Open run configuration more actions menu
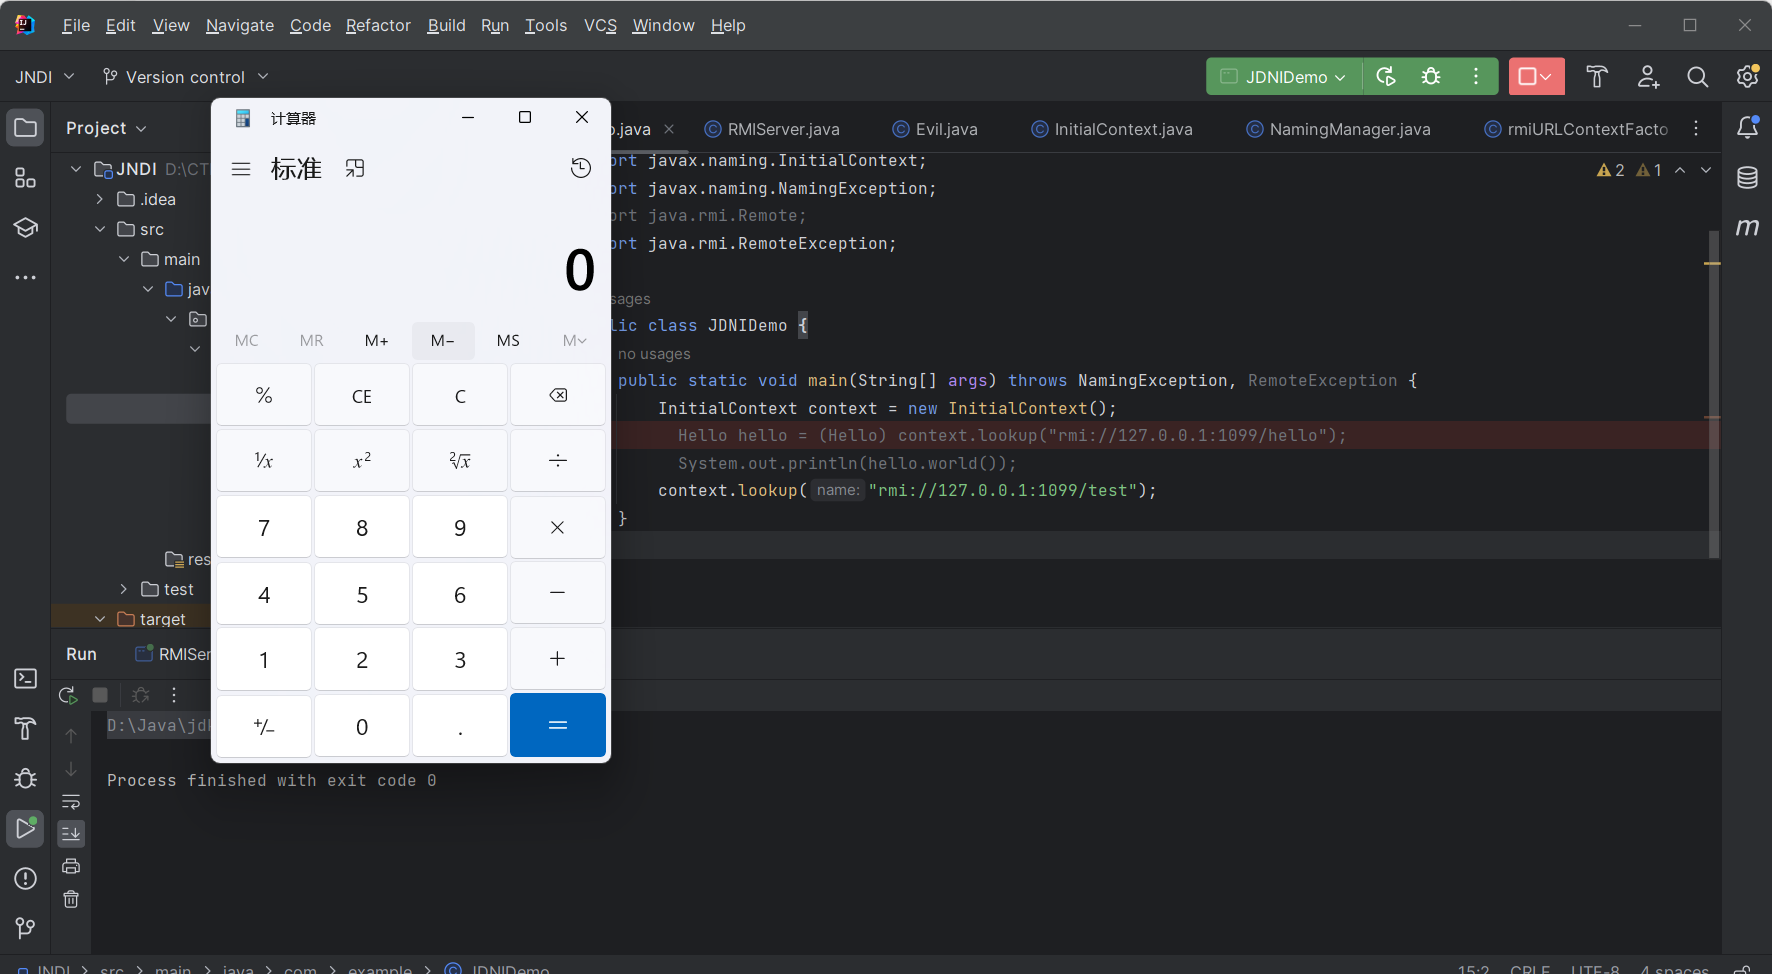This screenshot has height=974, width=1772. (x=1476, y=77)
